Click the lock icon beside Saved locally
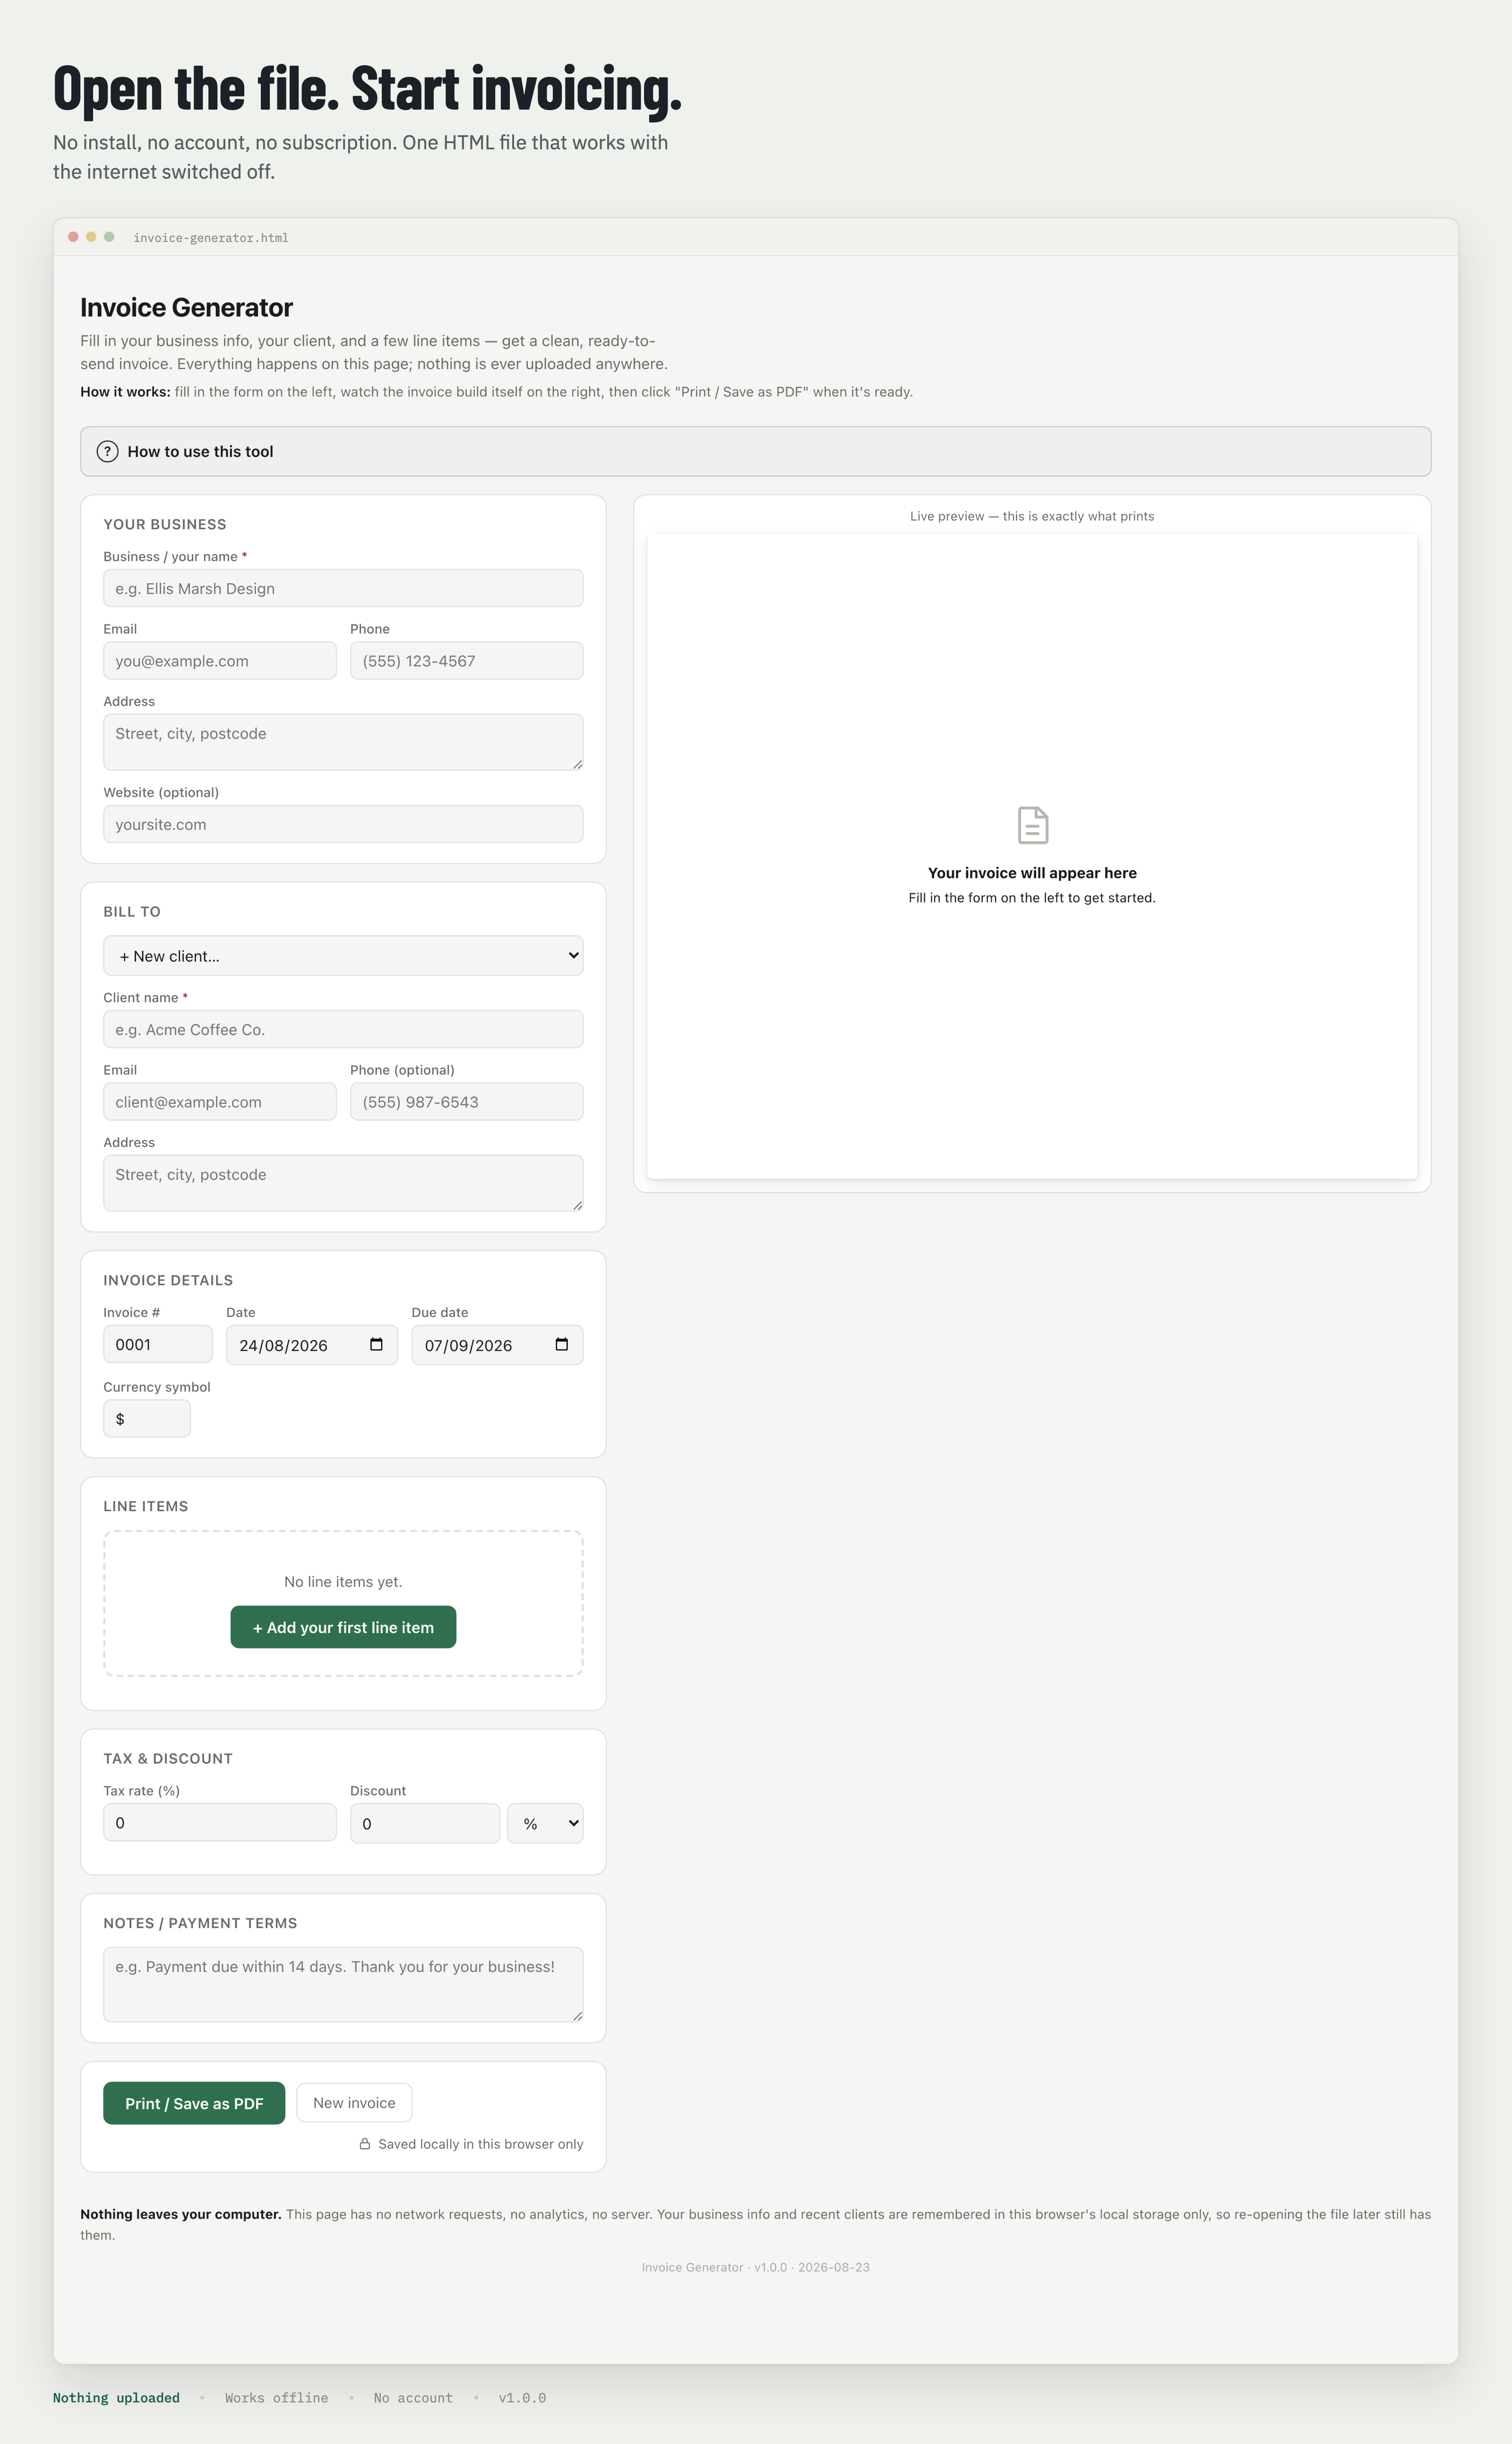Image resolution: width=1512 pixels, height=2444 pixels. (365, 2144)
